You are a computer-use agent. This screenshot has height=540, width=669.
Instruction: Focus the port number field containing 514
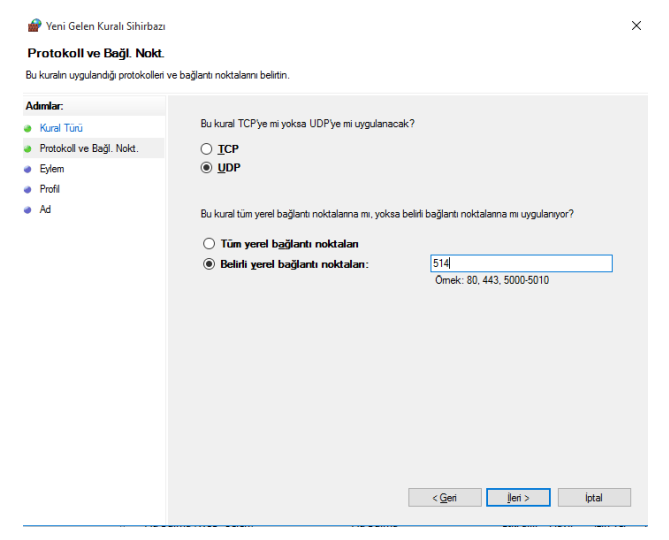tap(521, 263)
